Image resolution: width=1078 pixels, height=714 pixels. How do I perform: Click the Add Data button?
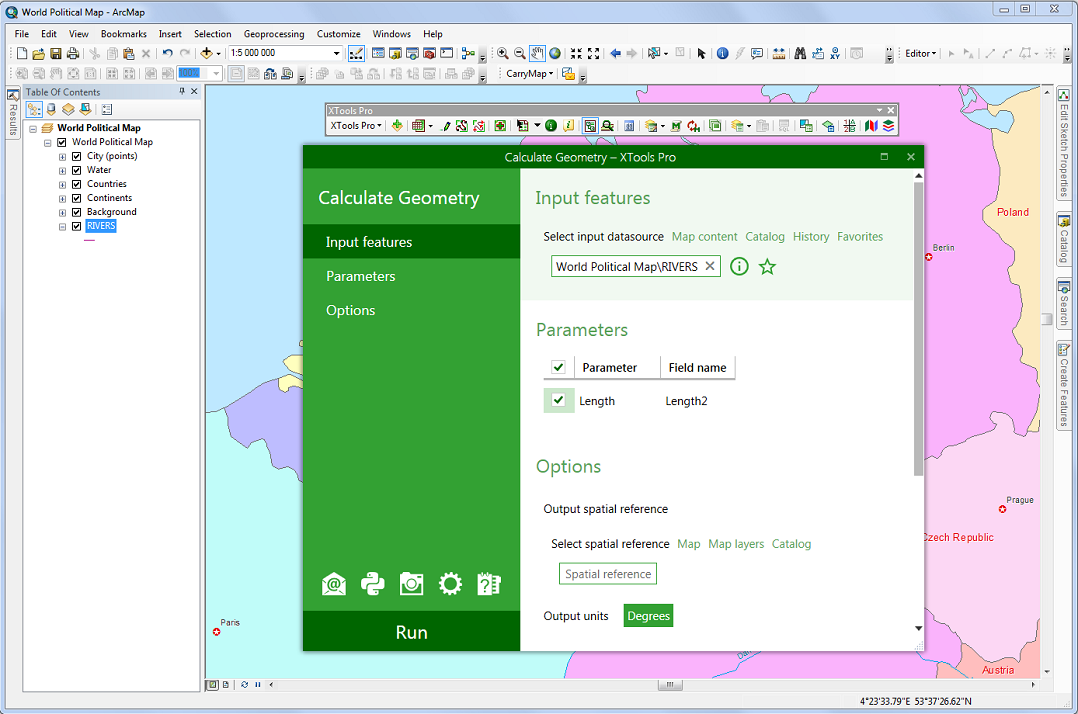point(206,54)
